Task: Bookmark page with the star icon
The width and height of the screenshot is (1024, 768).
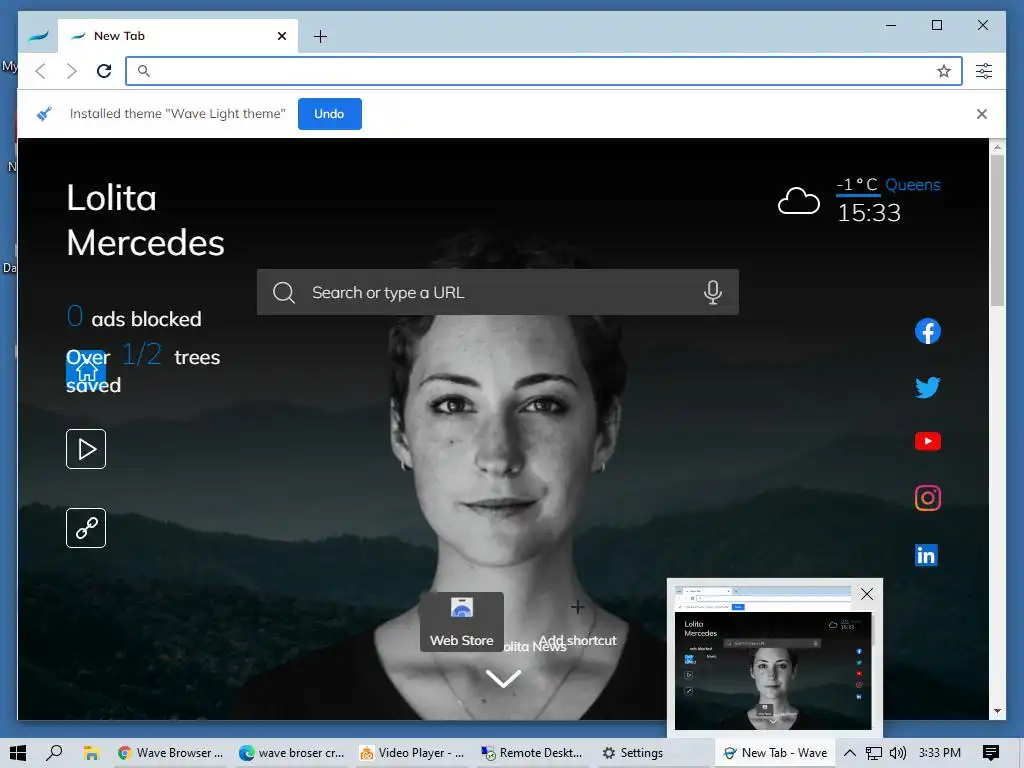Action: click(944, 71)
